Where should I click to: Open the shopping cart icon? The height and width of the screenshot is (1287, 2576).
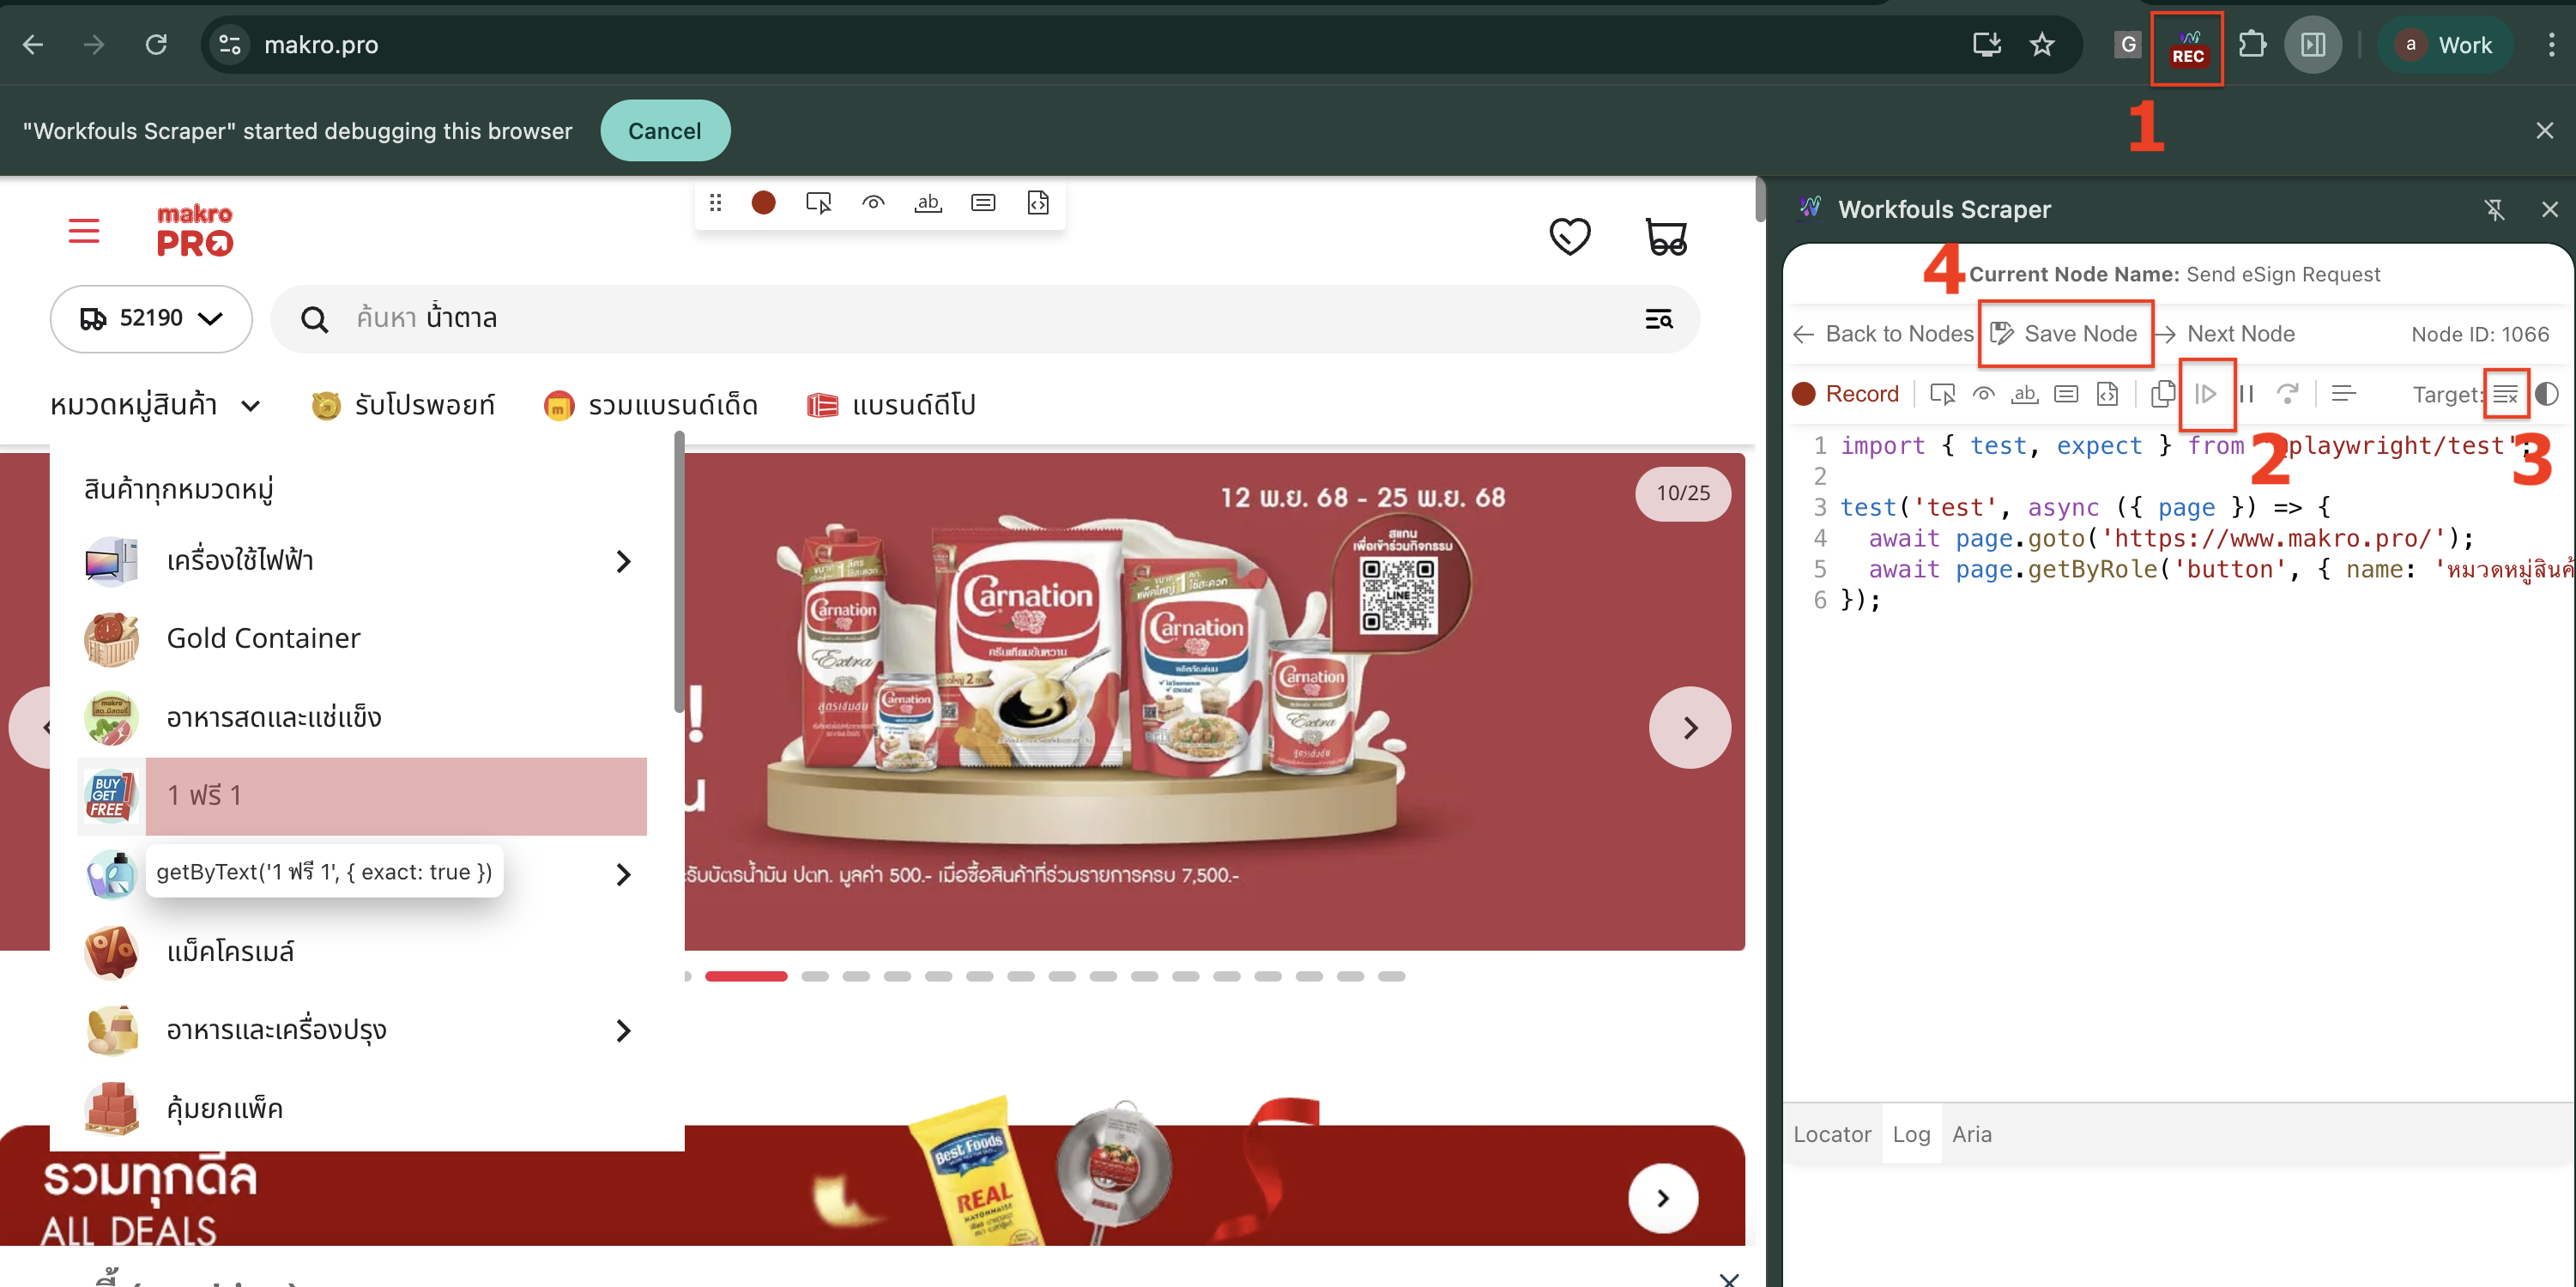(x=1666, y=237)
